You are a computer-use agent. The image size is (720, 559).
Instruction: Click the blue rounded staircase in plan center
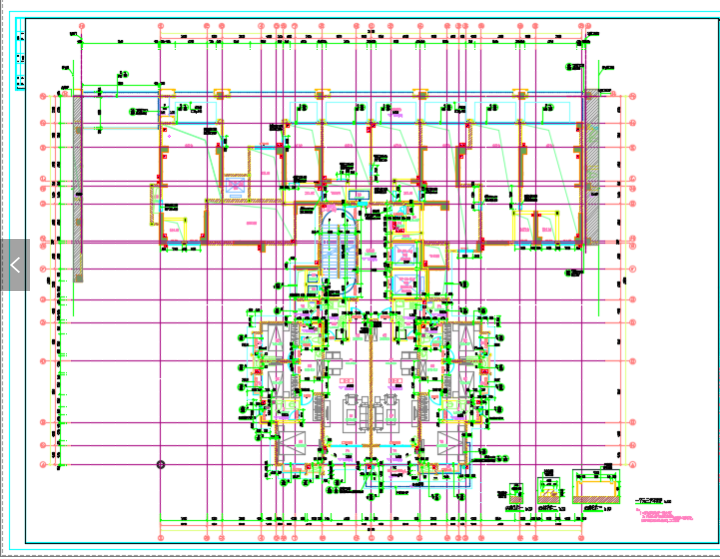338,252
